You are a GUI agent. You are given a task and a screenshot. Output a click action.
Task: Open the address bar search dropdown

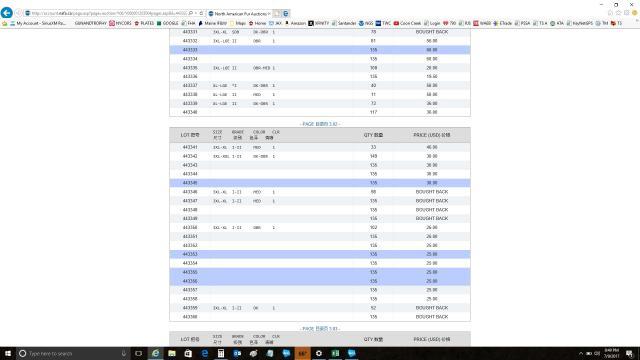tap(196, 13)
